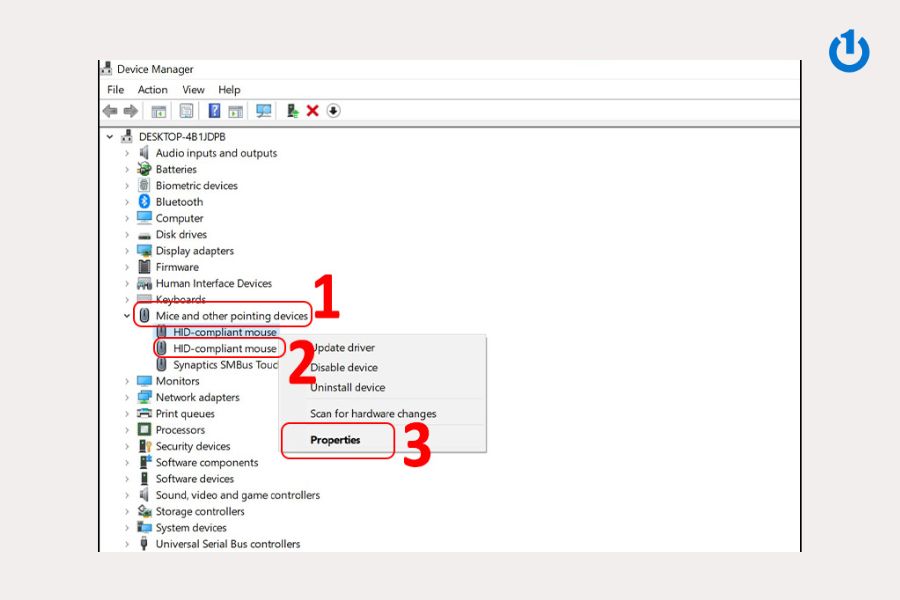Collapse the DESKTOP-4B1JDPB root node

point(110,137)
